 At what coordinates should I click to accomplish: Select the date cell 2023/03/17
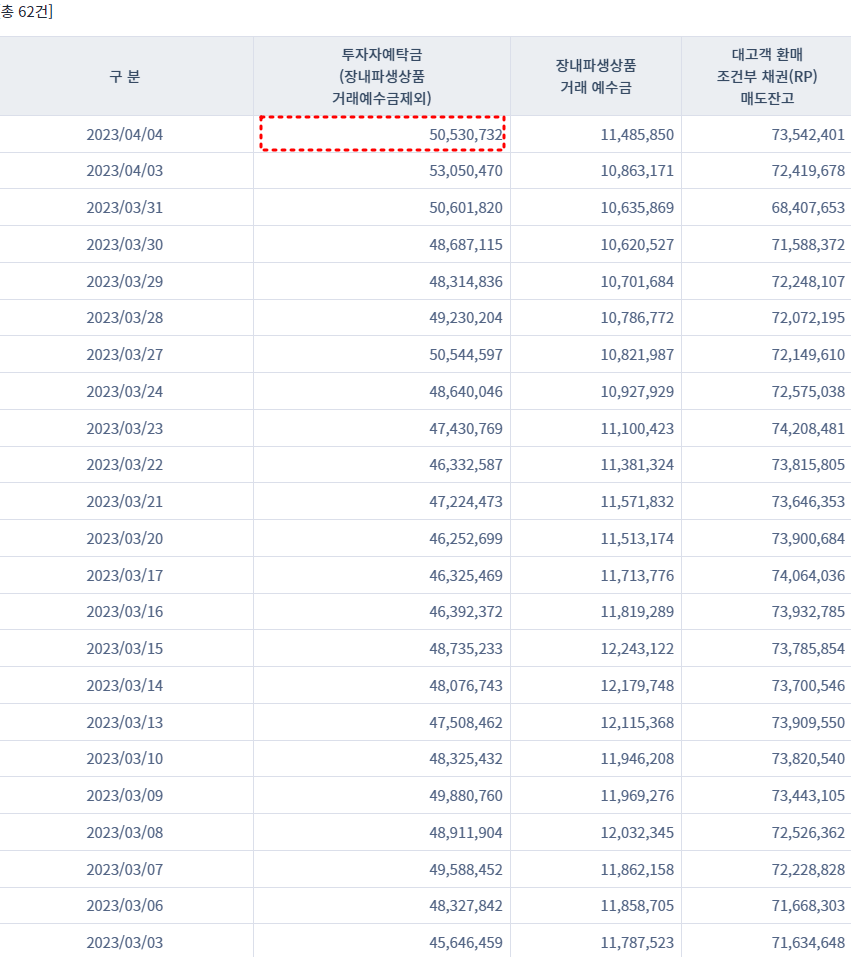pos(125,576)
